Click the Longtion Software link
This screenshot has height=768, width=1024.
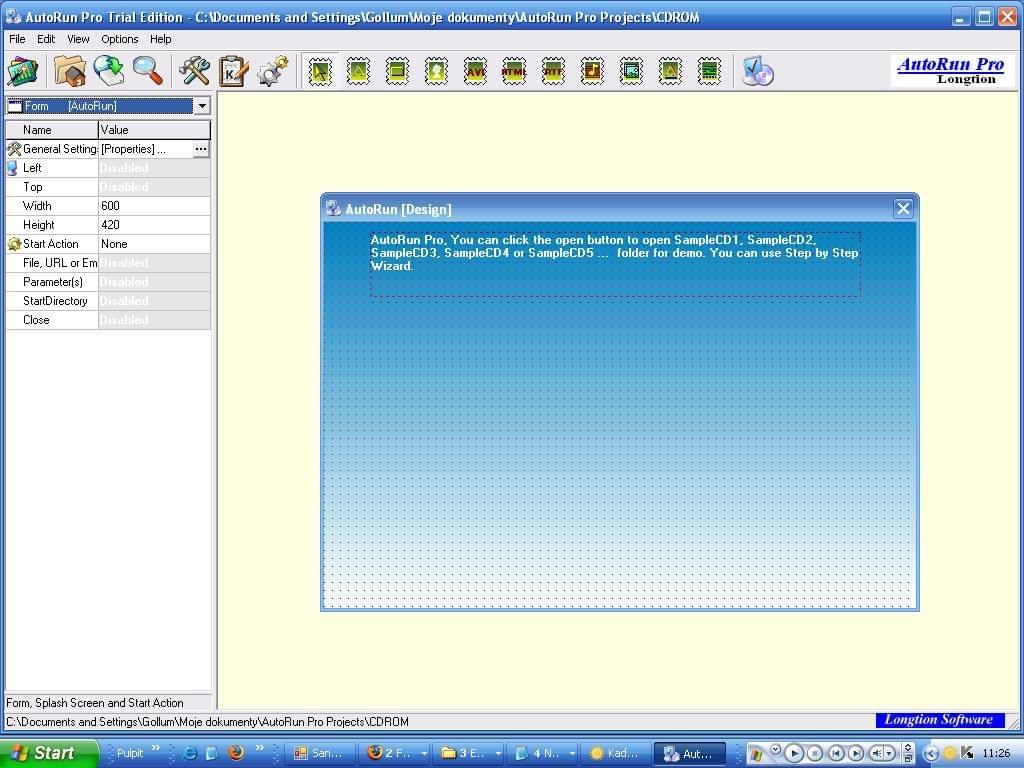939,720
